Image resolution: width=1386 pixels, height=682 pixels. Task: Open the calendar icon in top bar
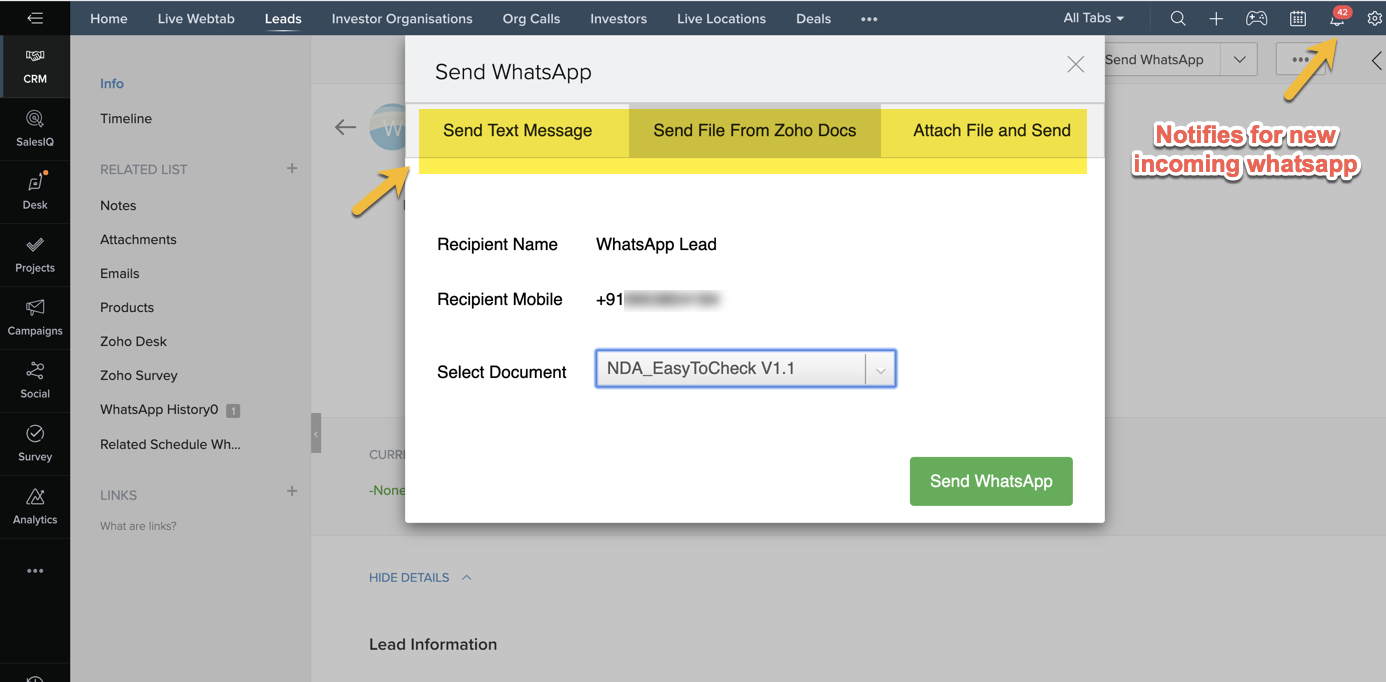[x=1297, y=19]
